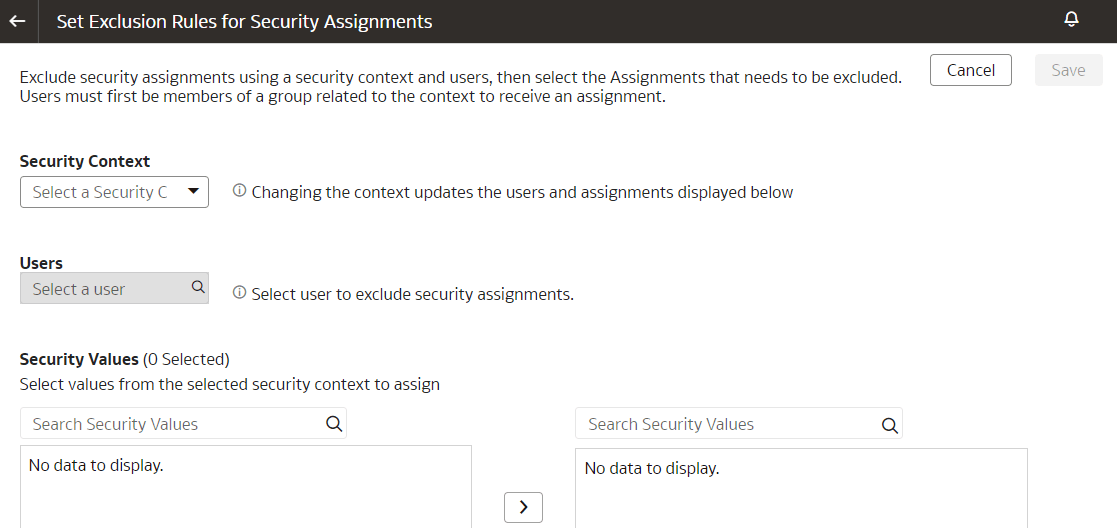Click the bold 'Security Context' label
The image size is (1117, 528).
[85, 161]
